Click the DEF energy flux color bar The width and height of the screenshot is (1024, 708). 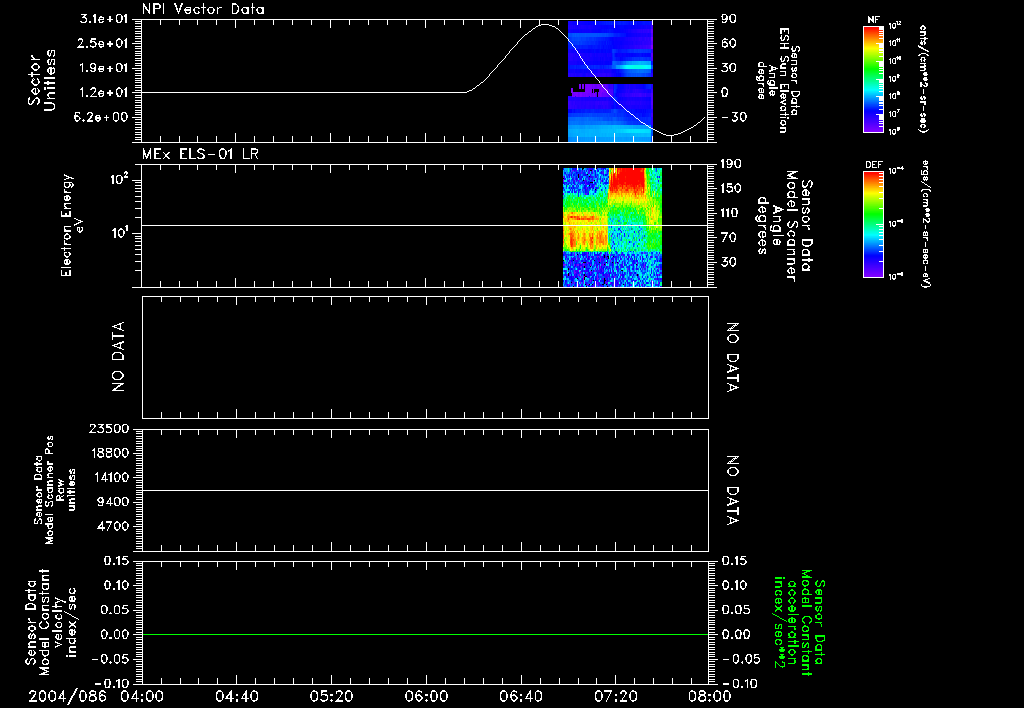[874, 224]
